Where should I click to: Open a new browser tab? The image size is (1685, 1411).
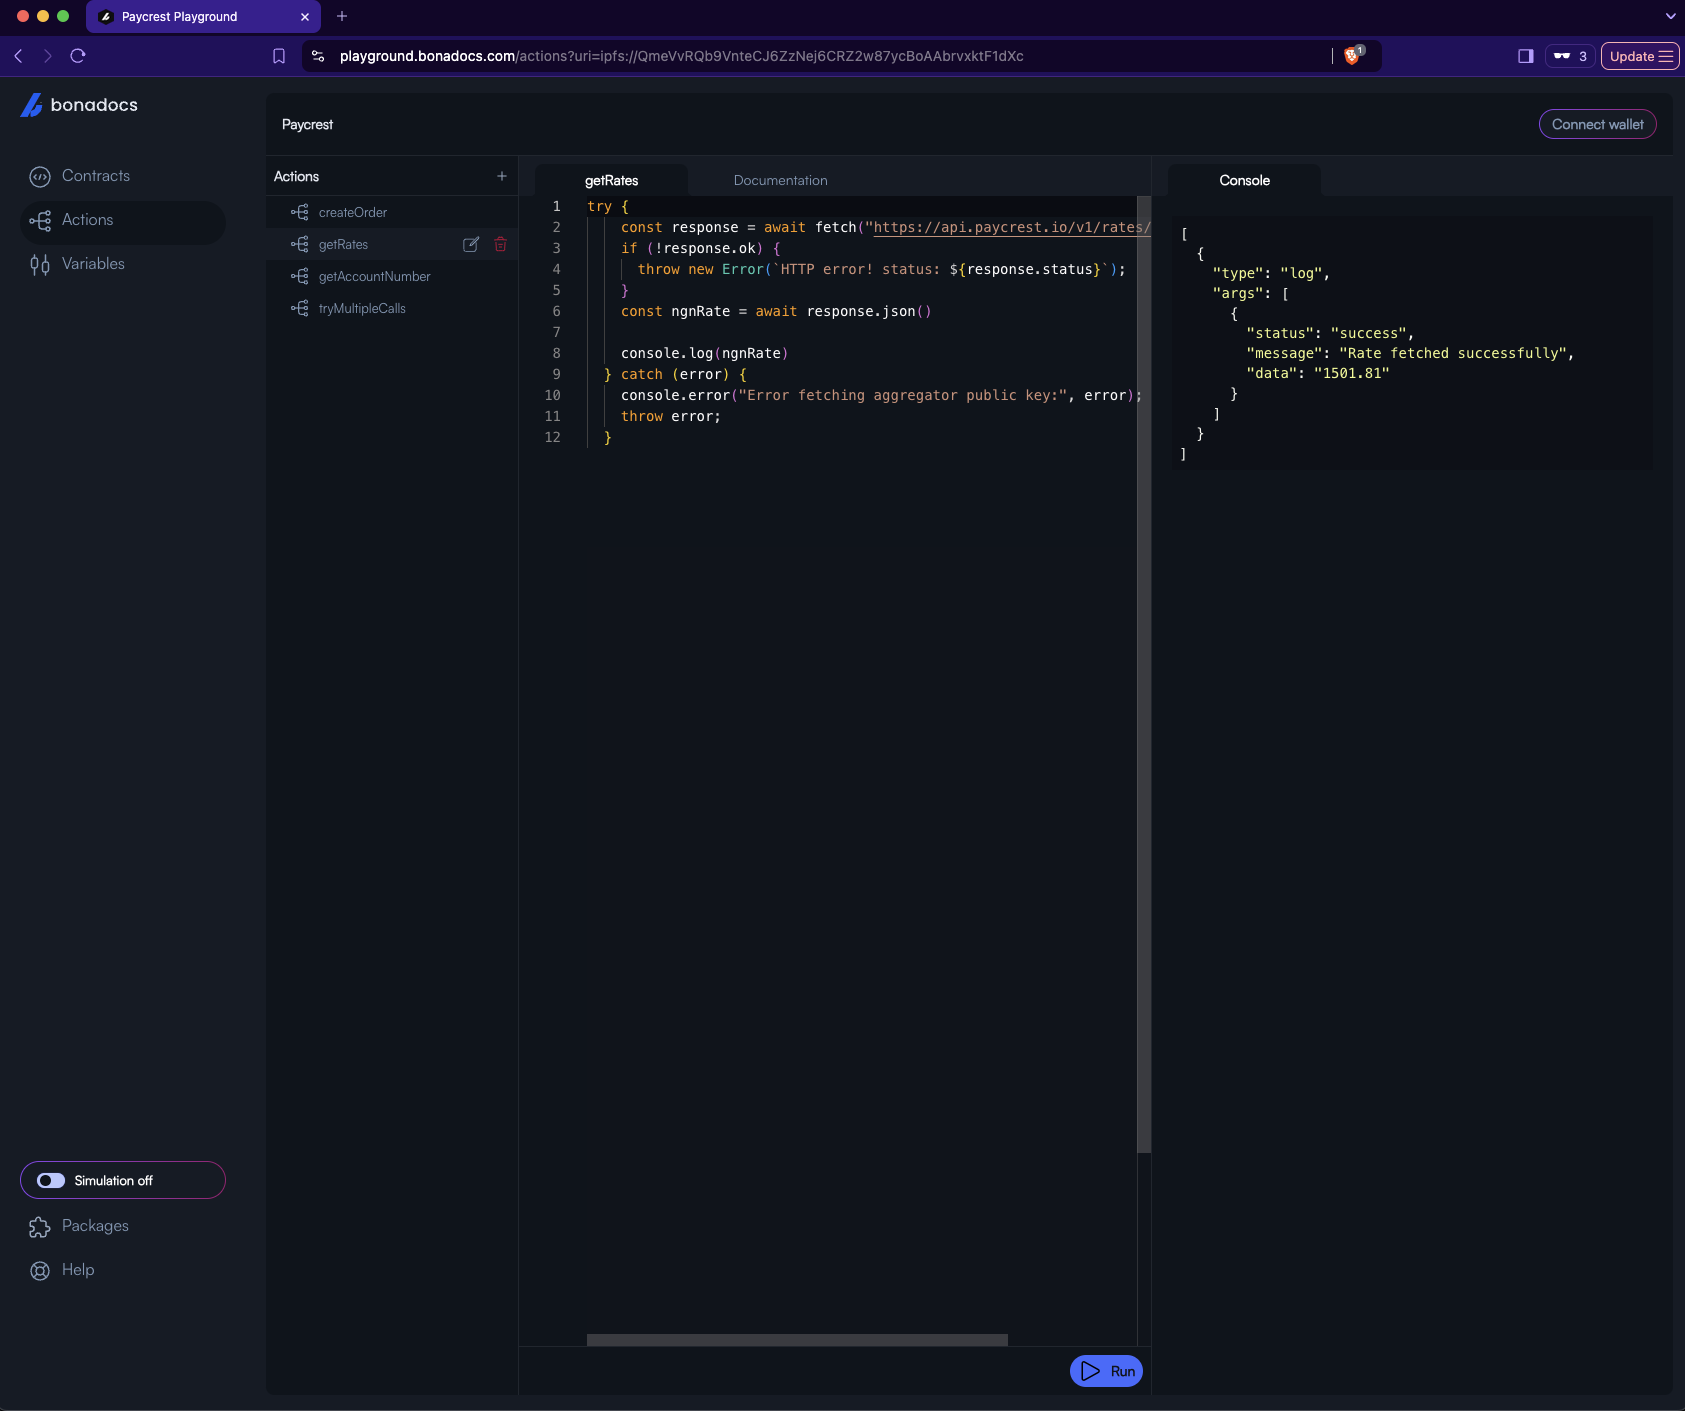pyautogui.click(x=342, y=16)
